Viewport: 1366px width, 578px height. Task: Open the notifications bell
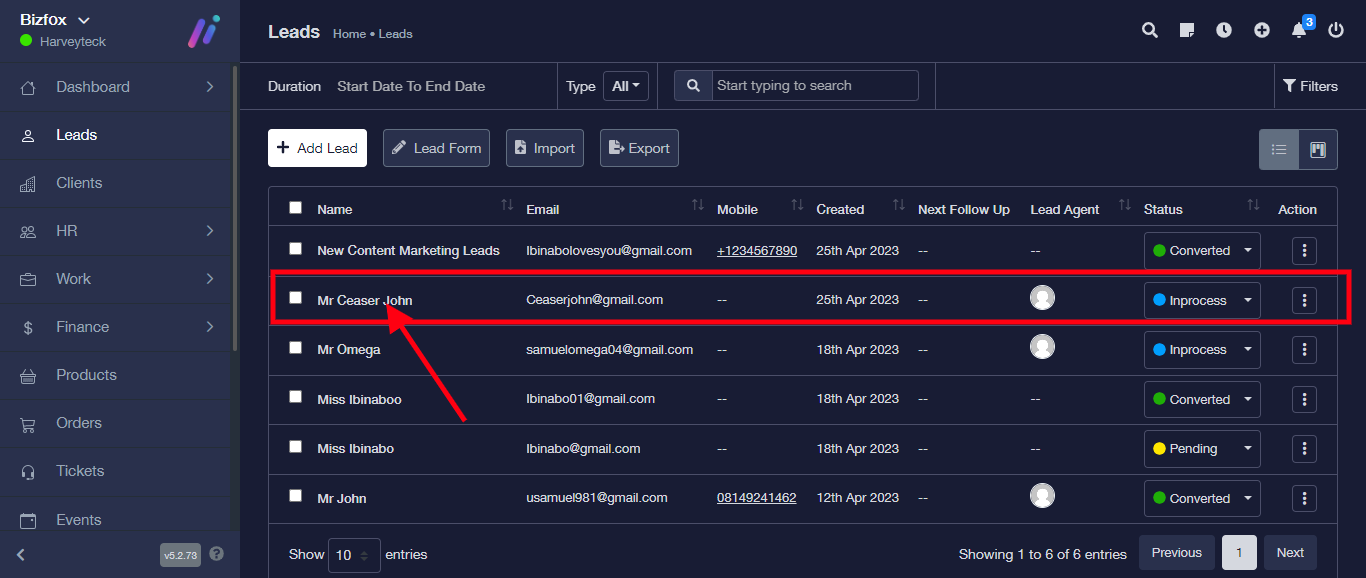click(x=1299, y=31)
